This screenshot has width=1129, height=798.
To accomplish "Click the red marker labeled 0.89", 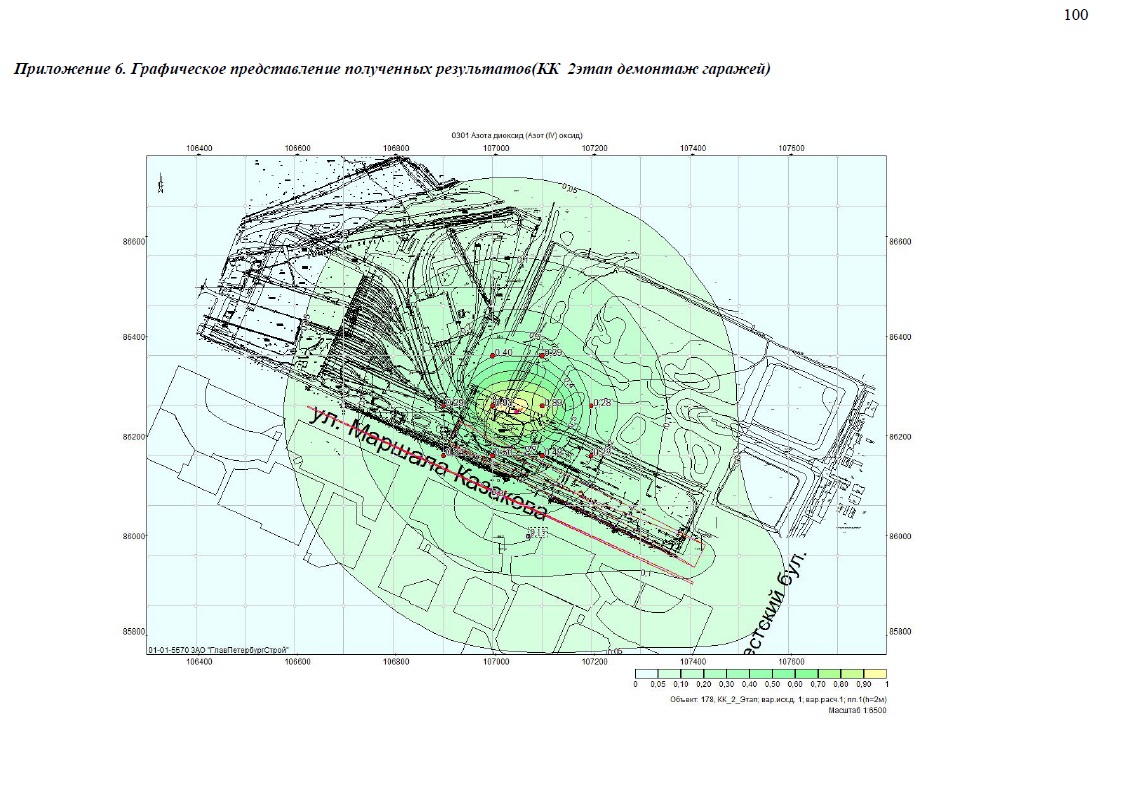I will (543, 405).
